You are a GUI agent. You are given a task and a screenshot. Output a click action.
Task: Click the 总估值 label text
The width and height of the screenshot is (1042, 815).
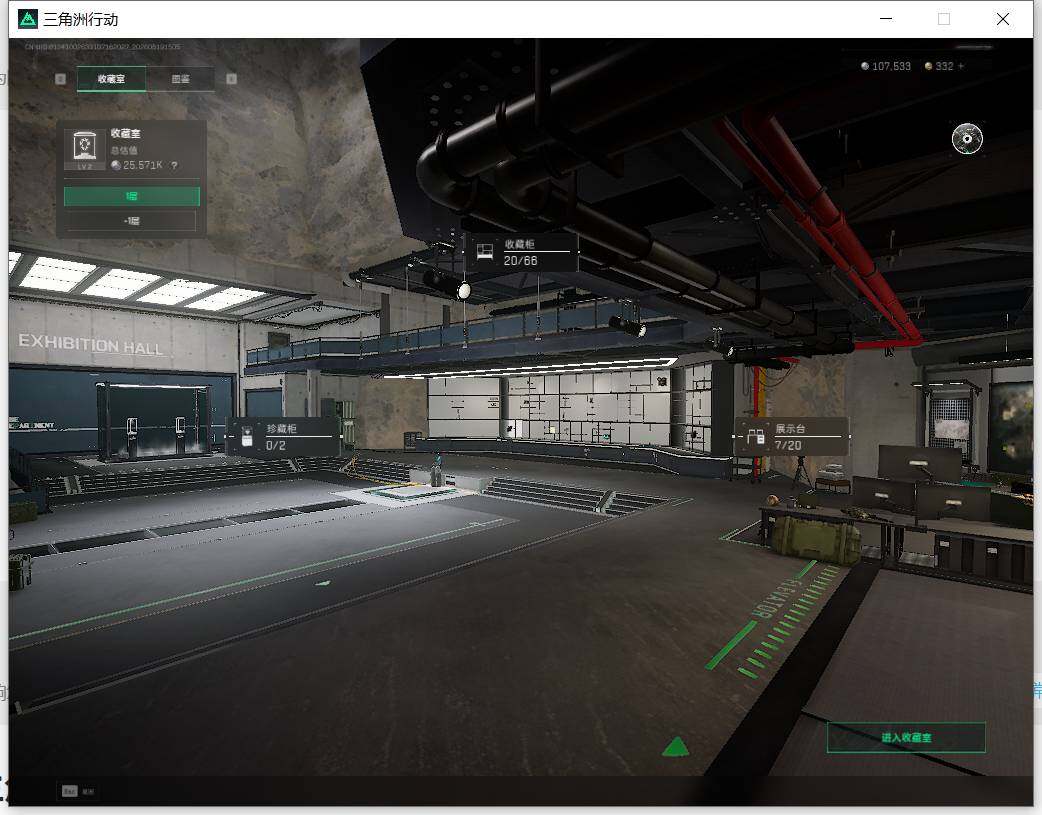[x=124, y=150]
